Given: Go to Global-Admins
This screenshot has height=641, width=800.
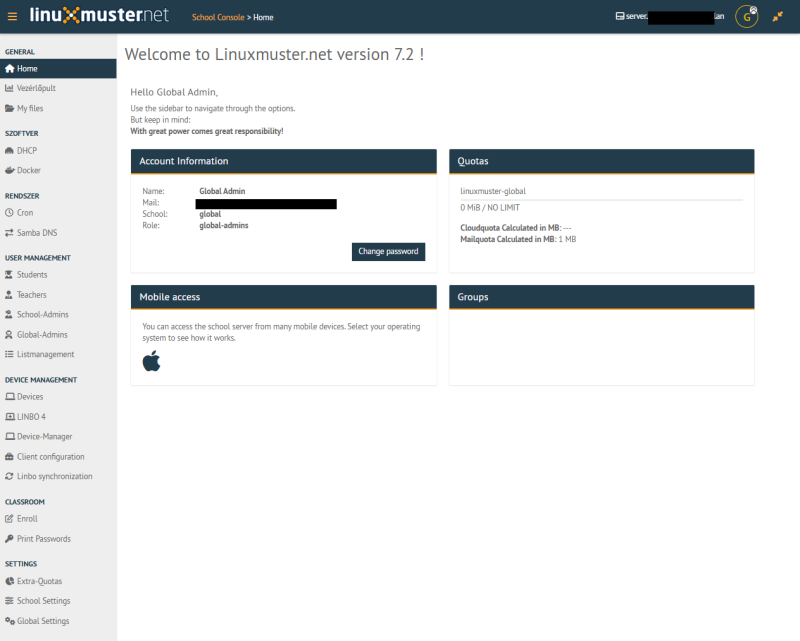Looking at the screenshot, I should [x=58, y=335].
